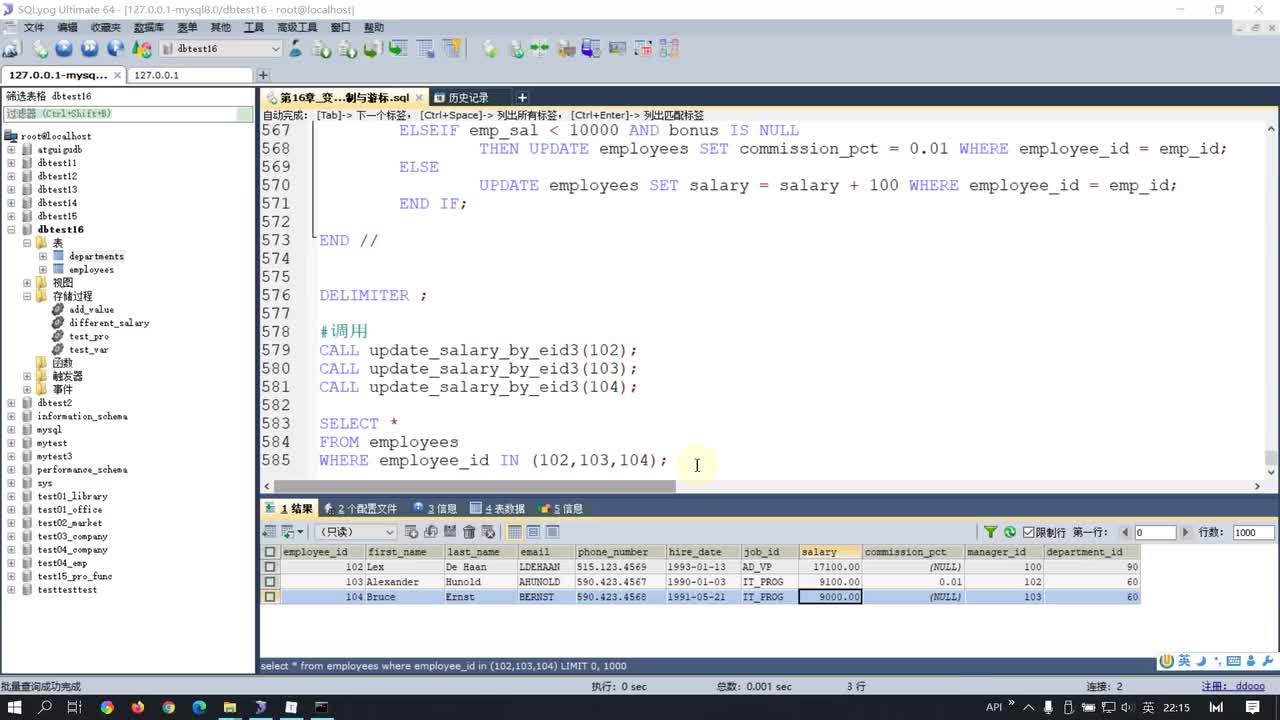The image size is (1280, 720).
Task: Toggle the 限制行 limit rows checkbox
Action: point(1028,532)
